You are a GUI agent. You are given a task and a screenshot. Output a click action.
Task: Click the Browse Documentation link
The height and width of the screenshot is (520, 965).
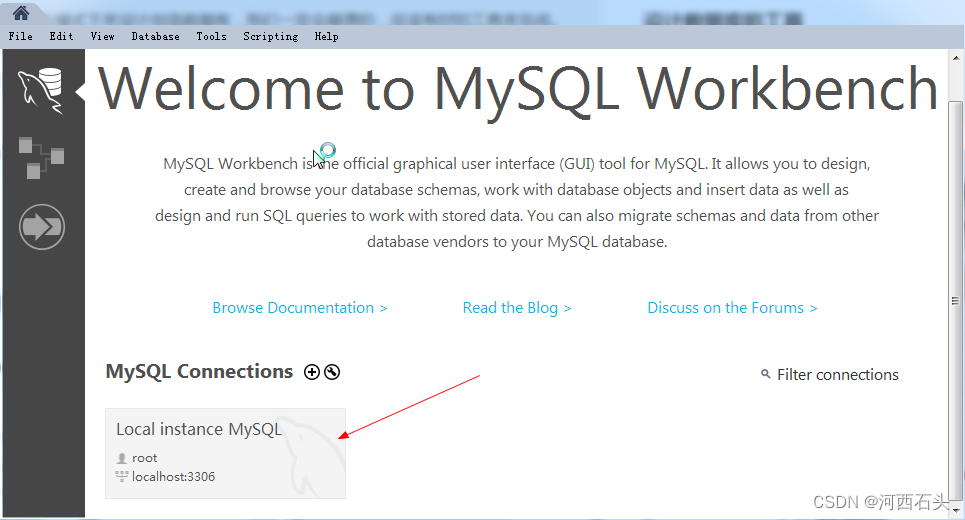[300, 308]
